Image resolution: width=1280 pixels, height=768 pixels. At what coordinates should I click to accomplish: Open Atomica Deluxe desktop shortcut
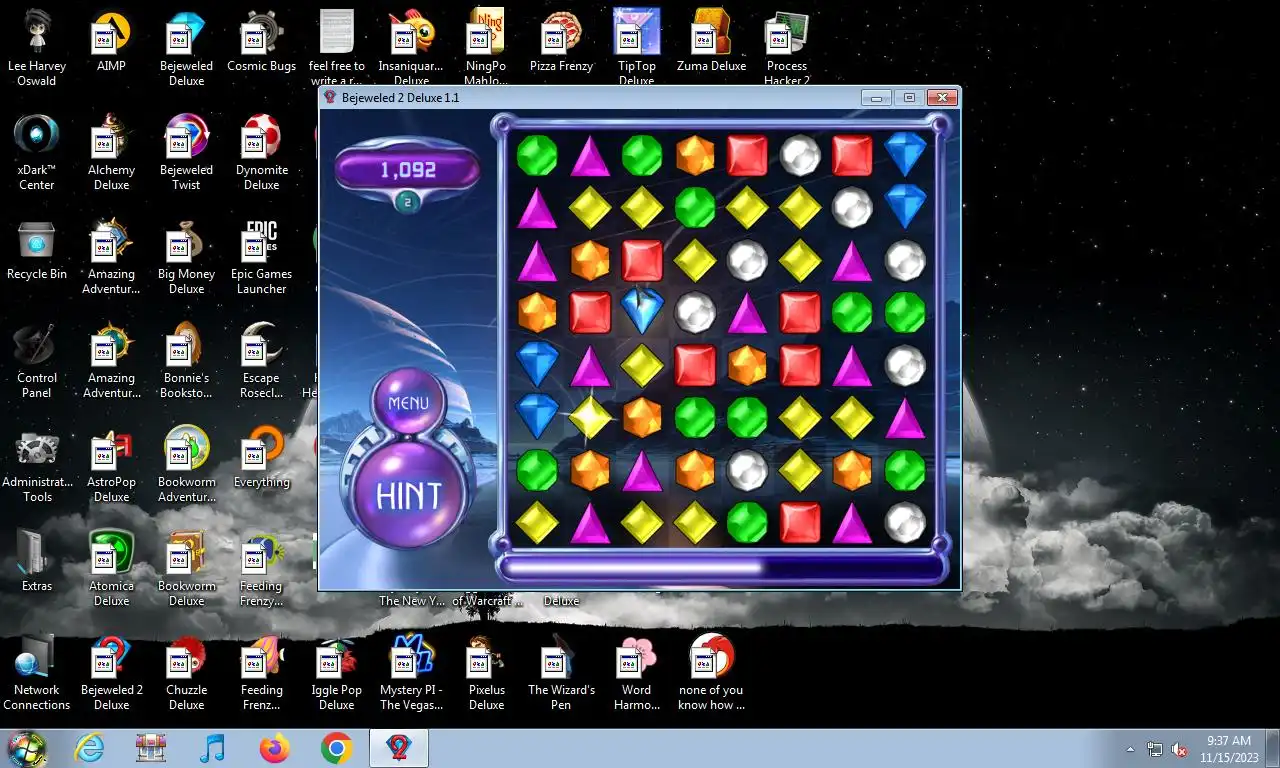point(111,568)
